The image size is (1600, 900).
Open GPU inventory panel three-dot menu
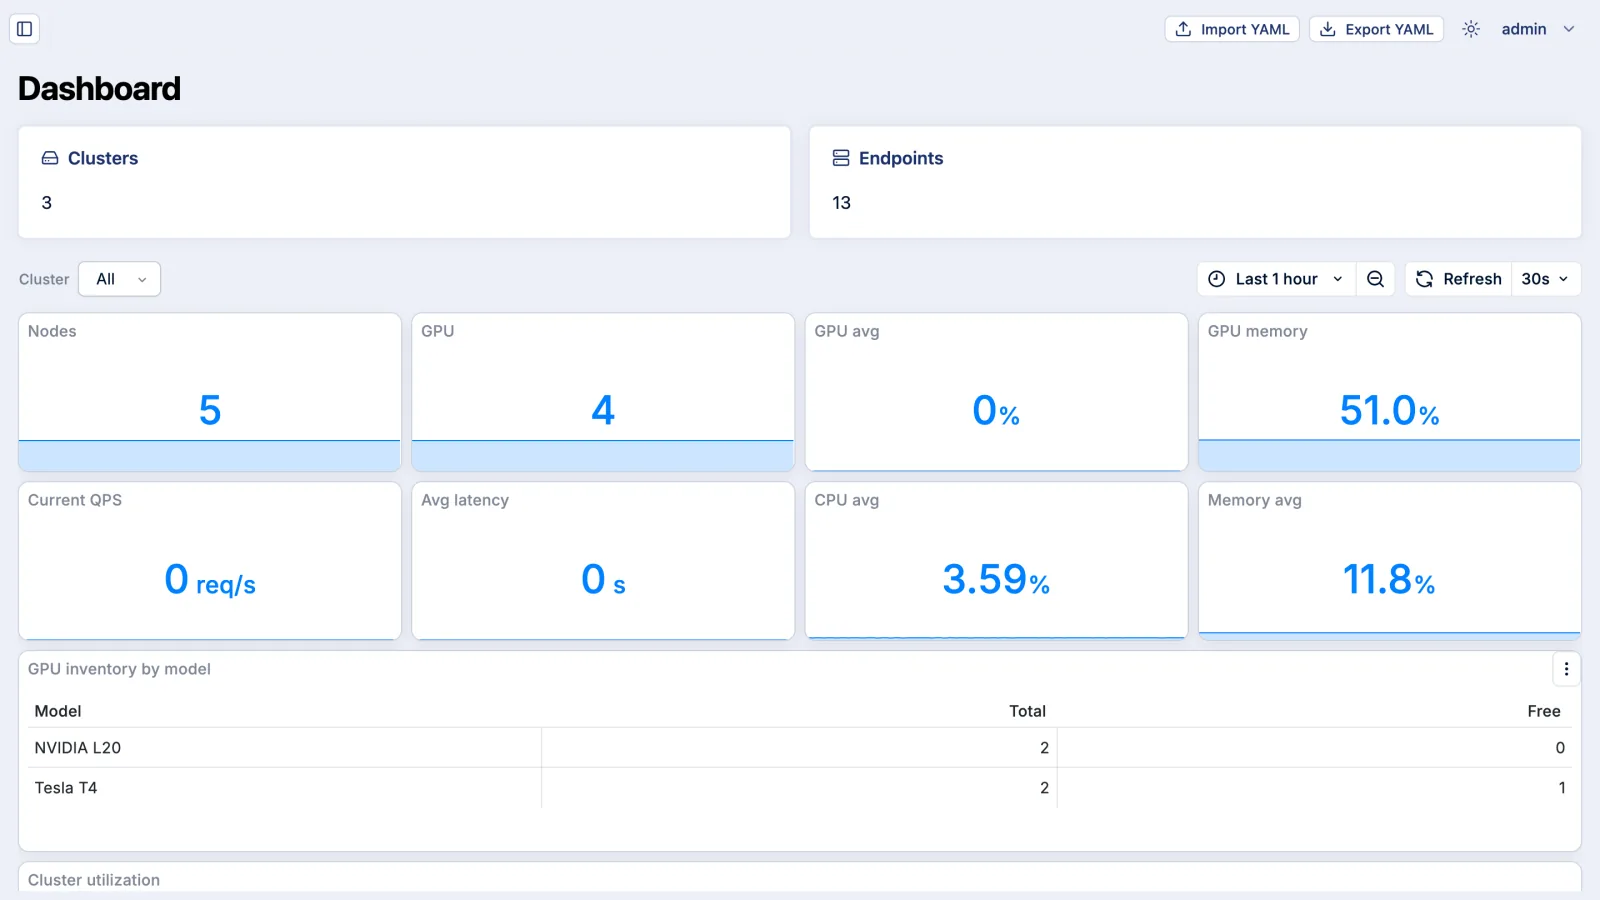pyautogui.click(x=1566, y=669)
